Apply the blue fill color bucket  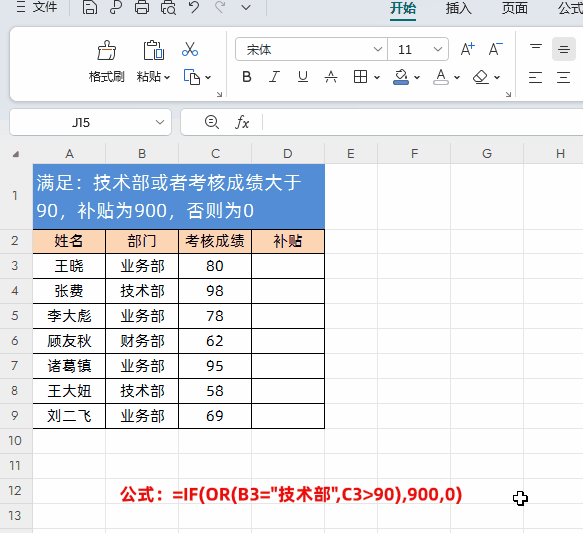point(401,77)
